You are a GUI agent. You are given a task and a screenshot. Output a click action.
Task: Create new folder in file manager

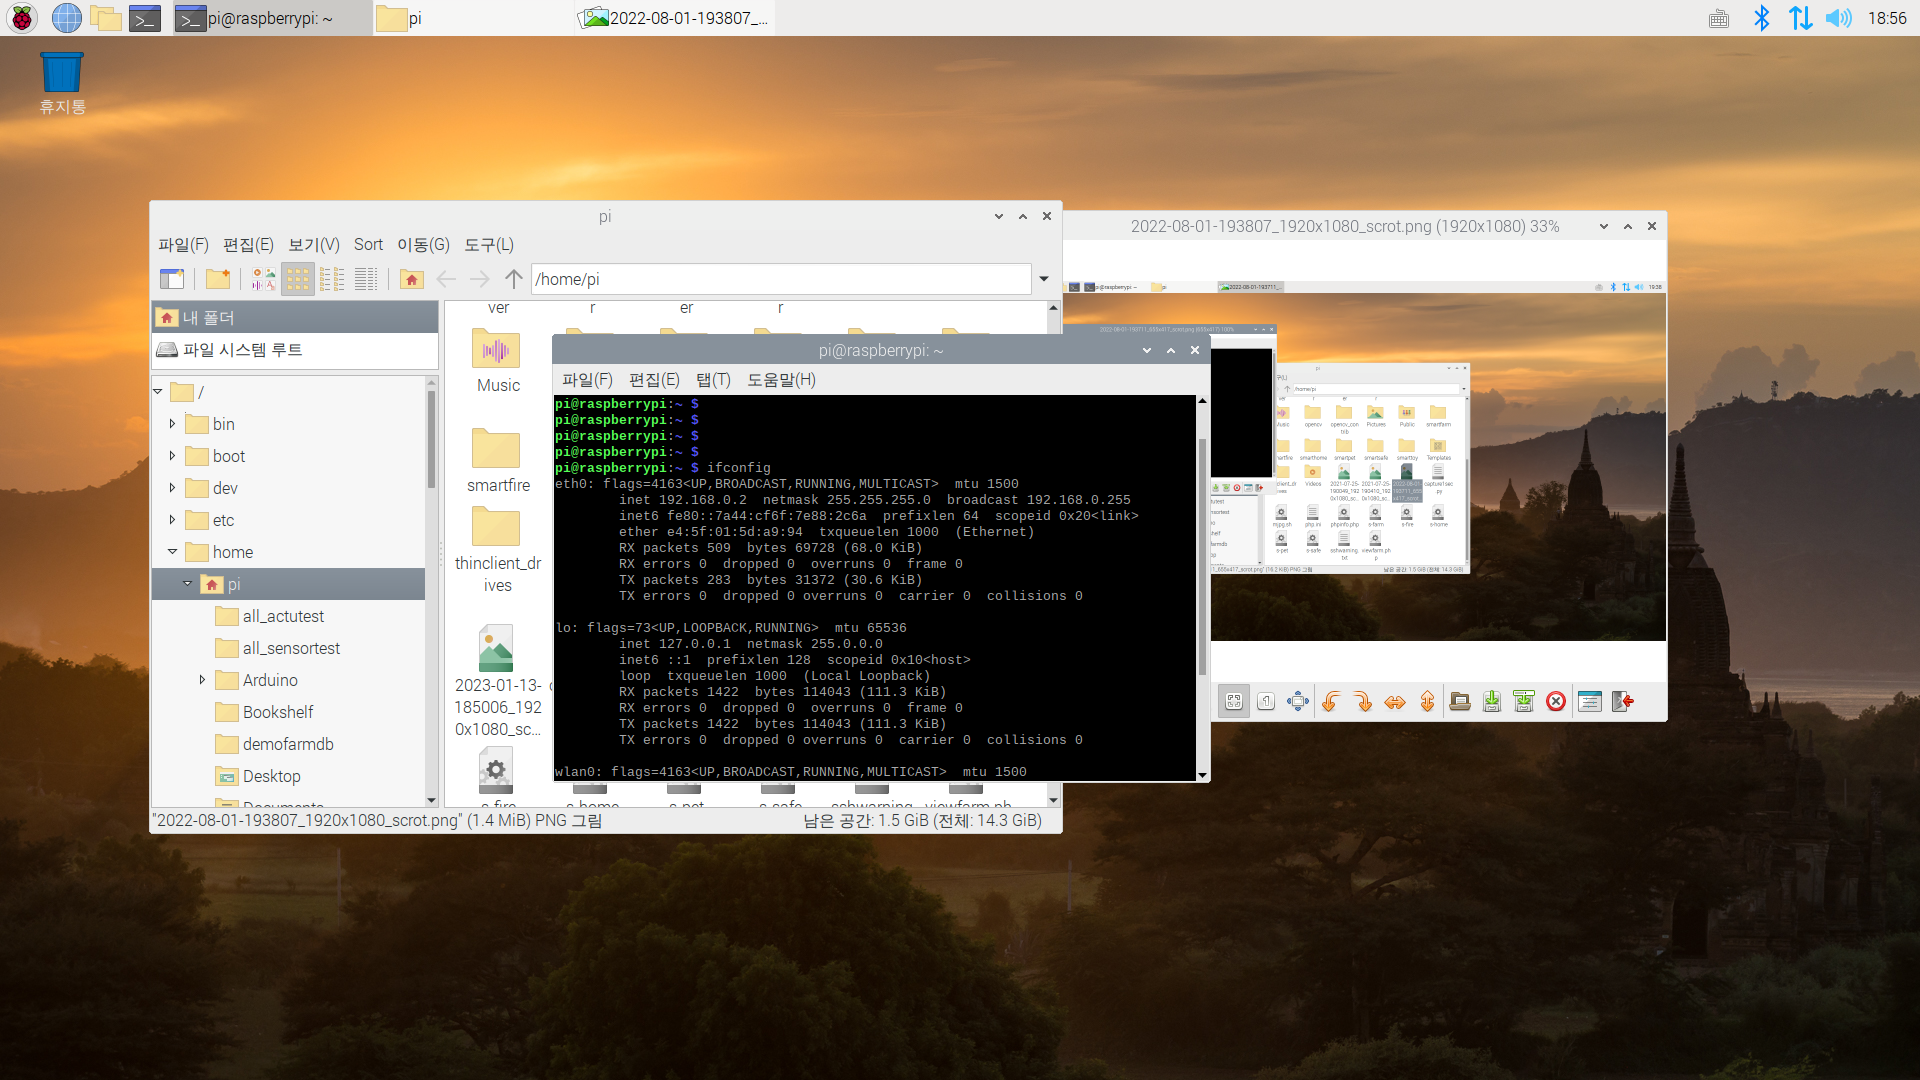tap(218, 279)
